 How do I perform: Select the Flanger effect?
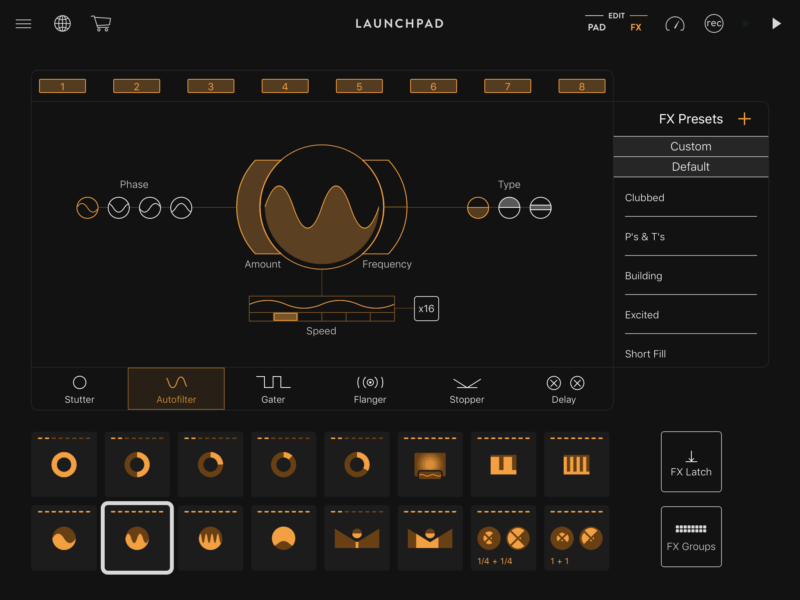[370, 389]
